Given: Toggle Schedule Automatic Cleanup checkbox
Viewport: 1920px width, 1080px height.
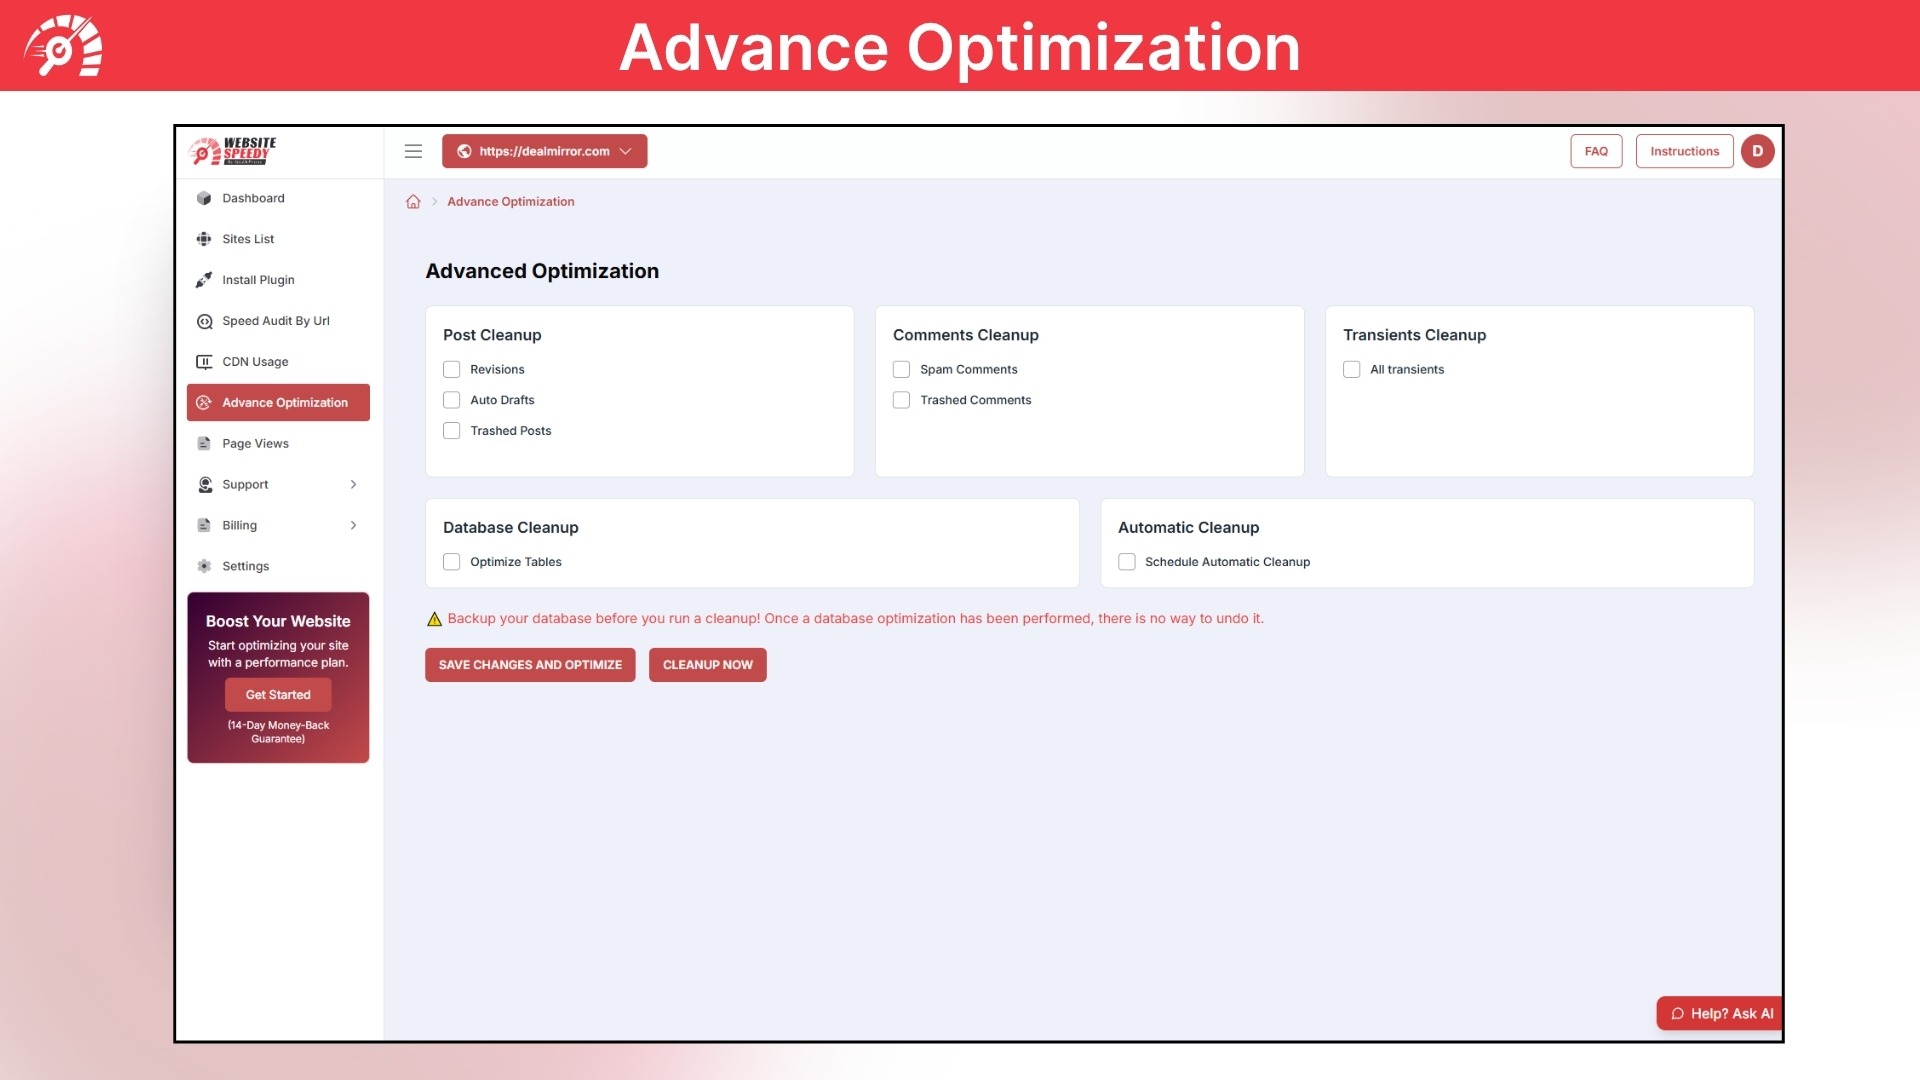Looking at the screenshot, I should tap(1127, 562).
